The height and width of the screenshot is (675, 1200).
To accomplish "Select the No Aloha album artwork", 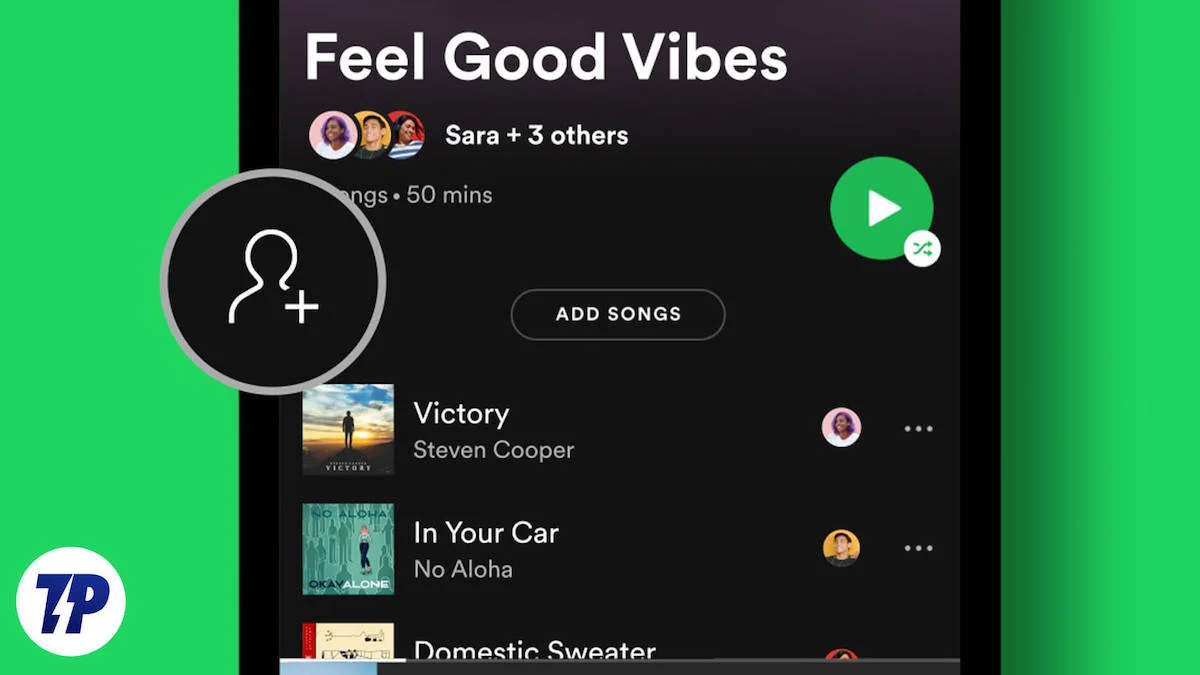I will [348, 549].
